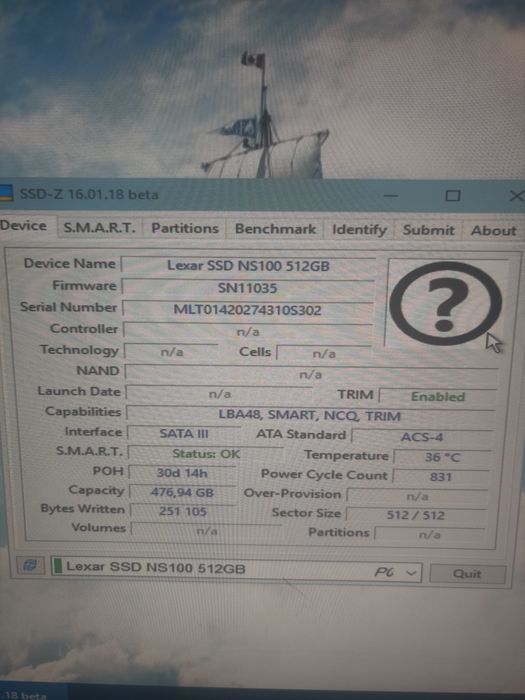Screen dimensions: 525x700
Task: Minimize the SSD-Z window
Action: click(390, 195)
